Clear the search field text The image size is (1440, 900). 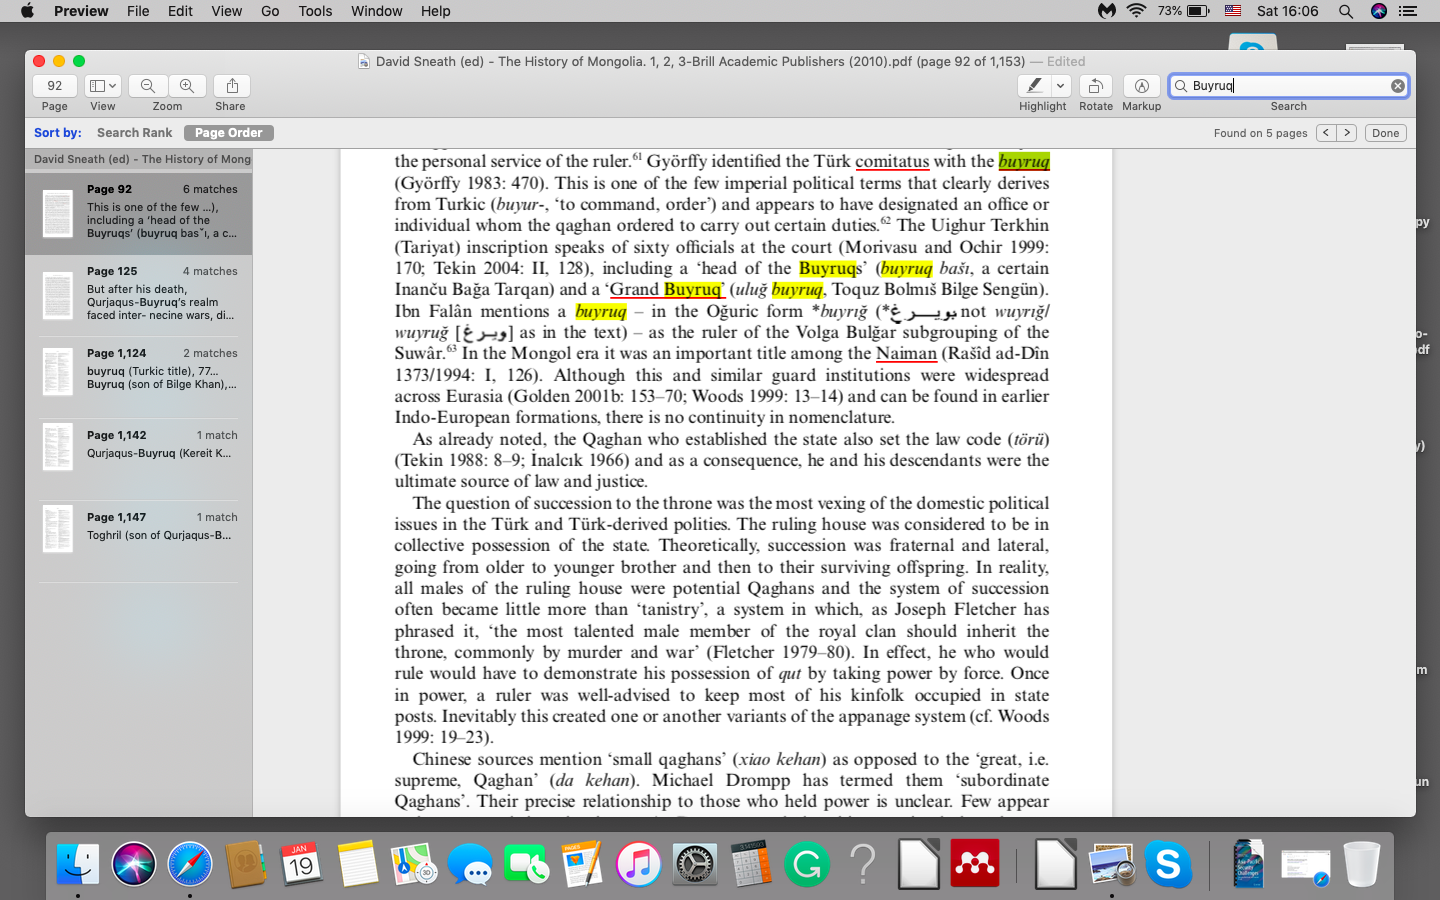[x=1397, y=86]
